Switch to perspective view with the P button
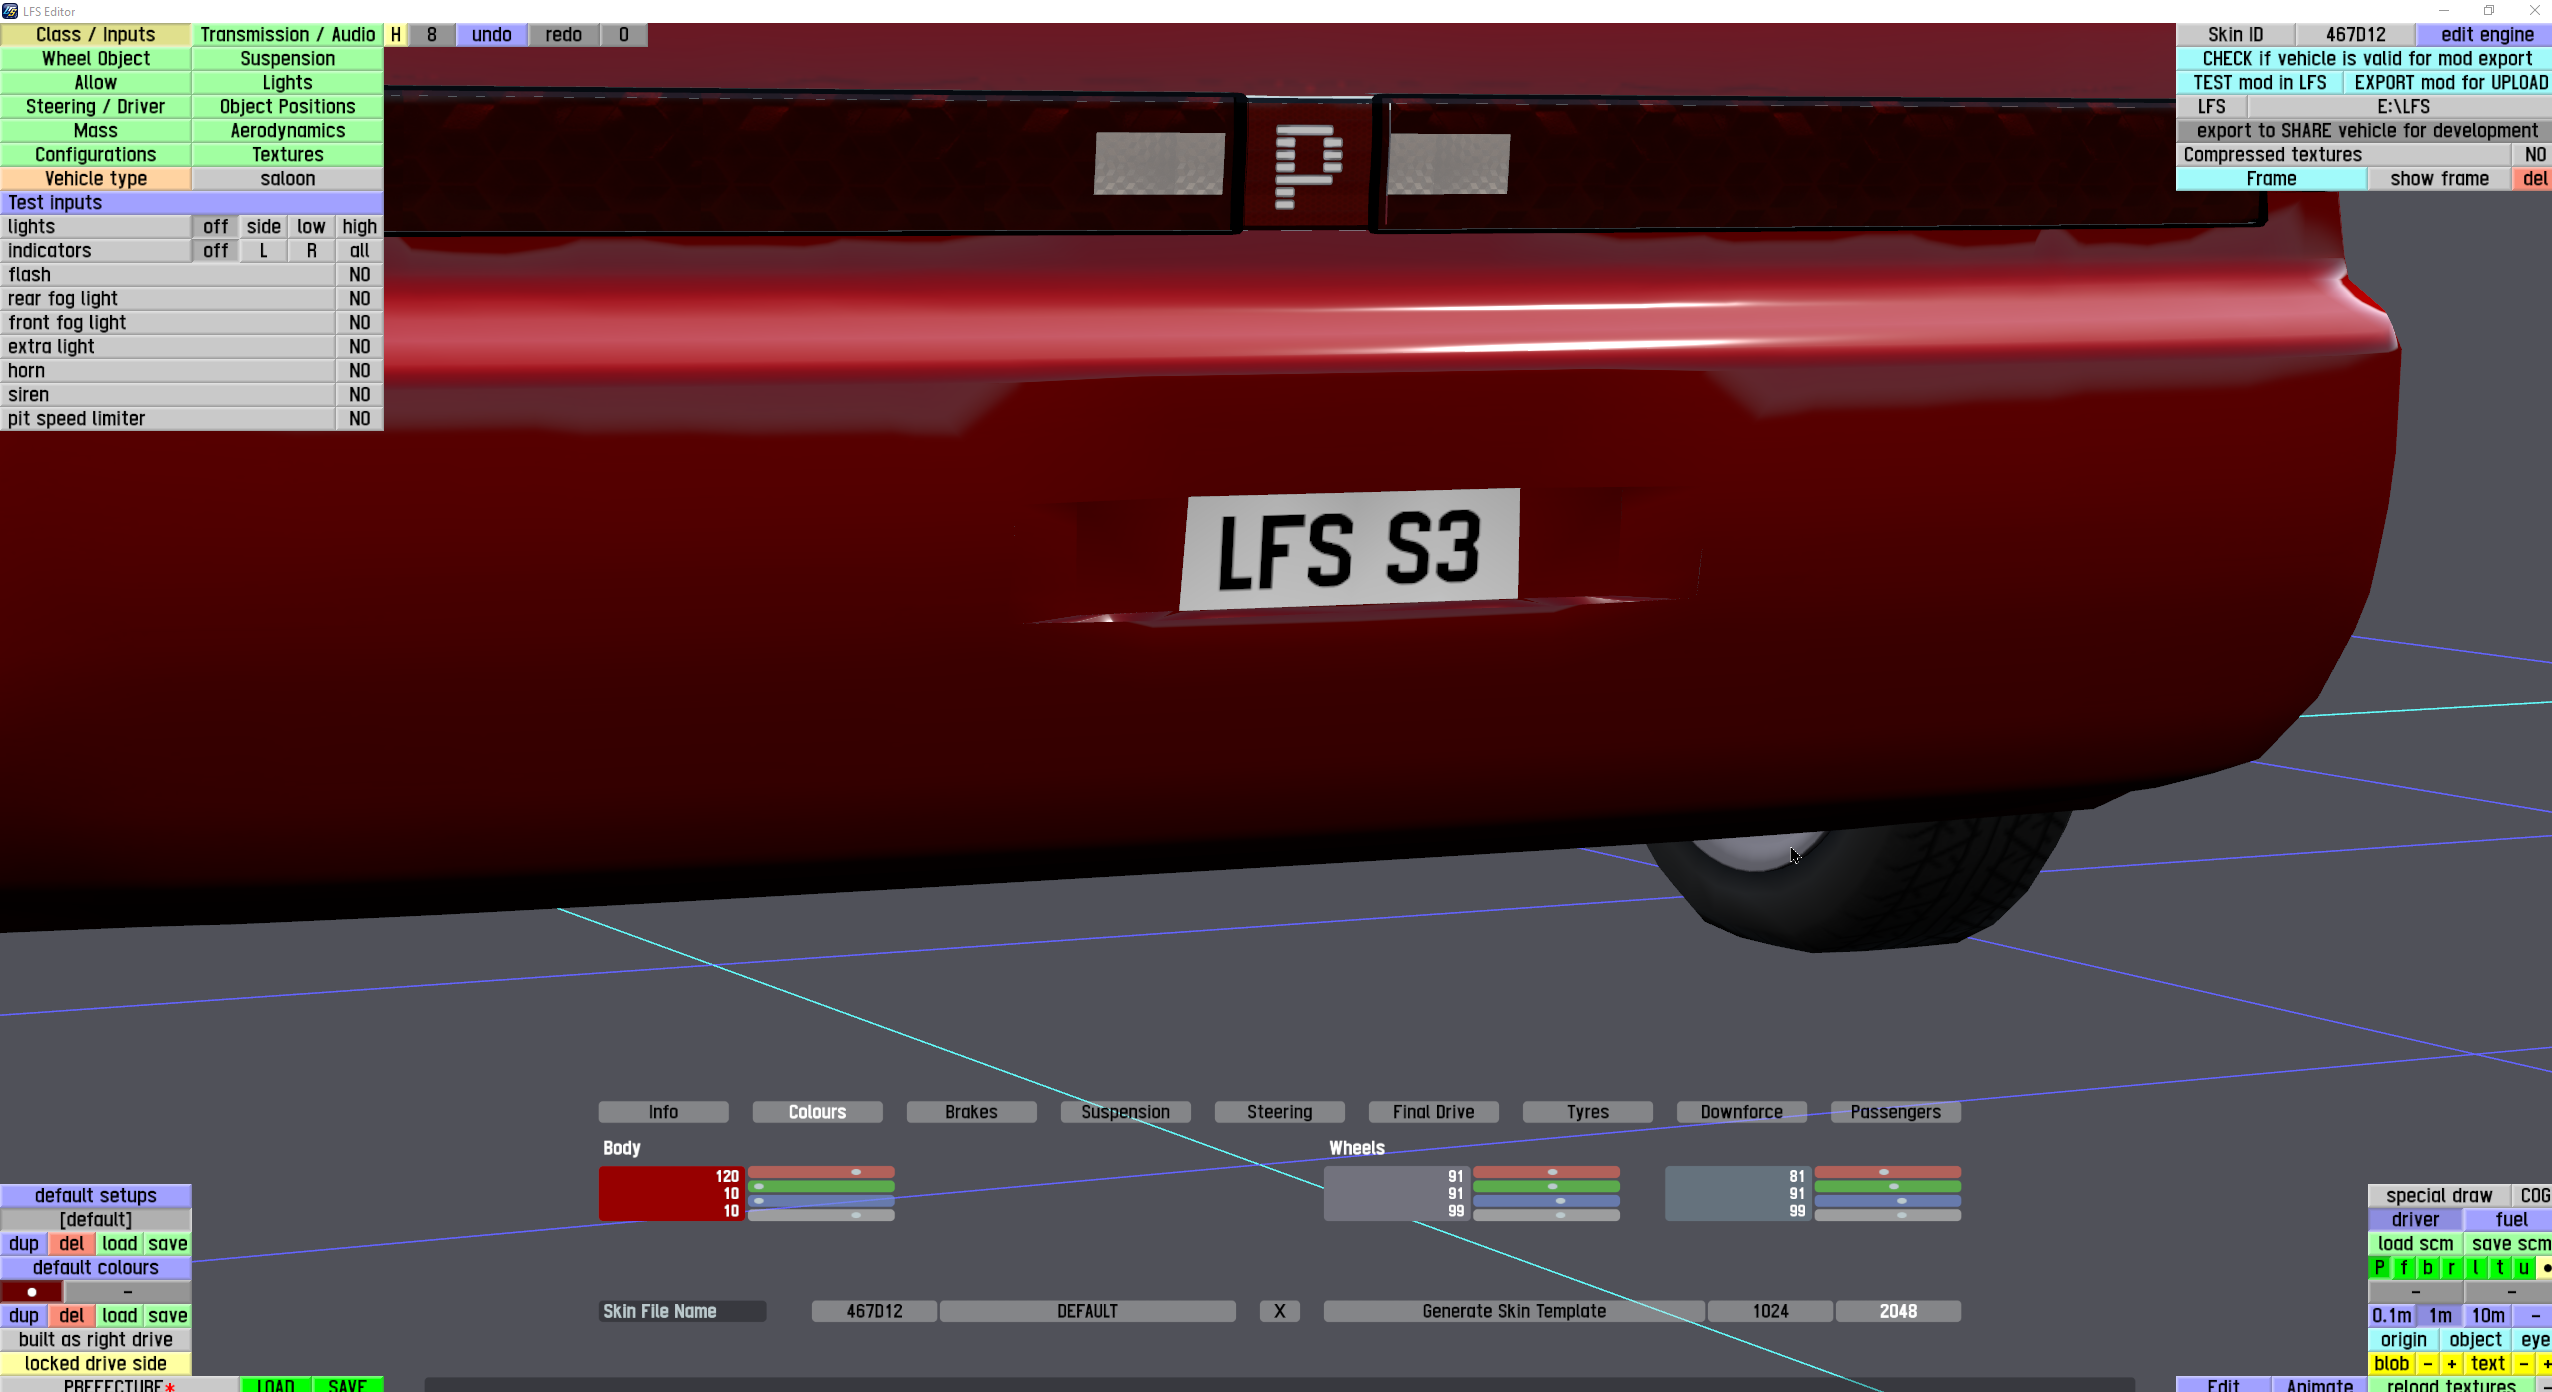Viewport: 2552px width, 1392px height. [2380, 1268]
